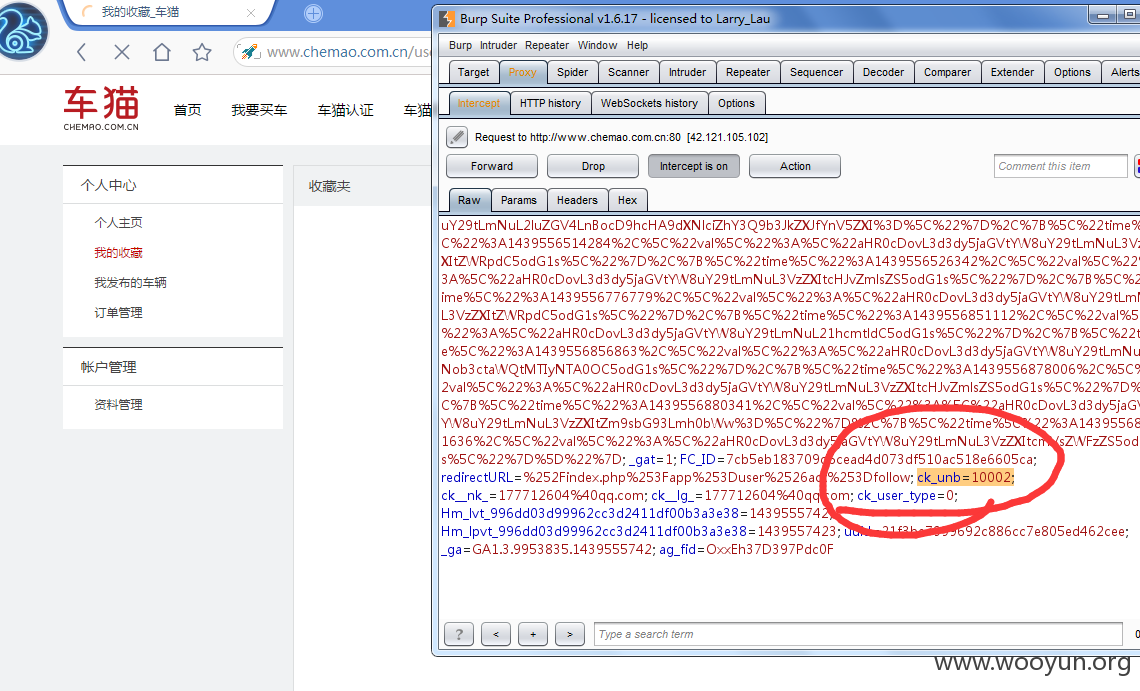Open the Scanner tab
The width and height of the screenshot is (1140, 691).
point(628,72)
